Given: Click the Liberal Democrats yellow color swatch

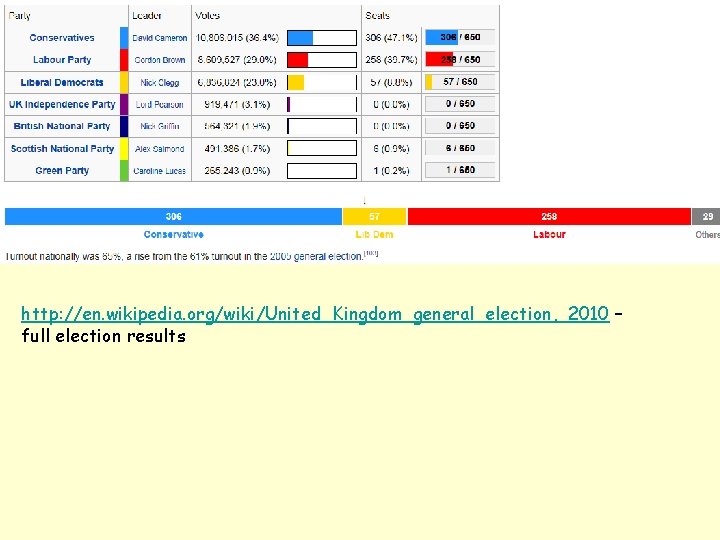Looking at the screenshot, I should [x=124, y=82].
